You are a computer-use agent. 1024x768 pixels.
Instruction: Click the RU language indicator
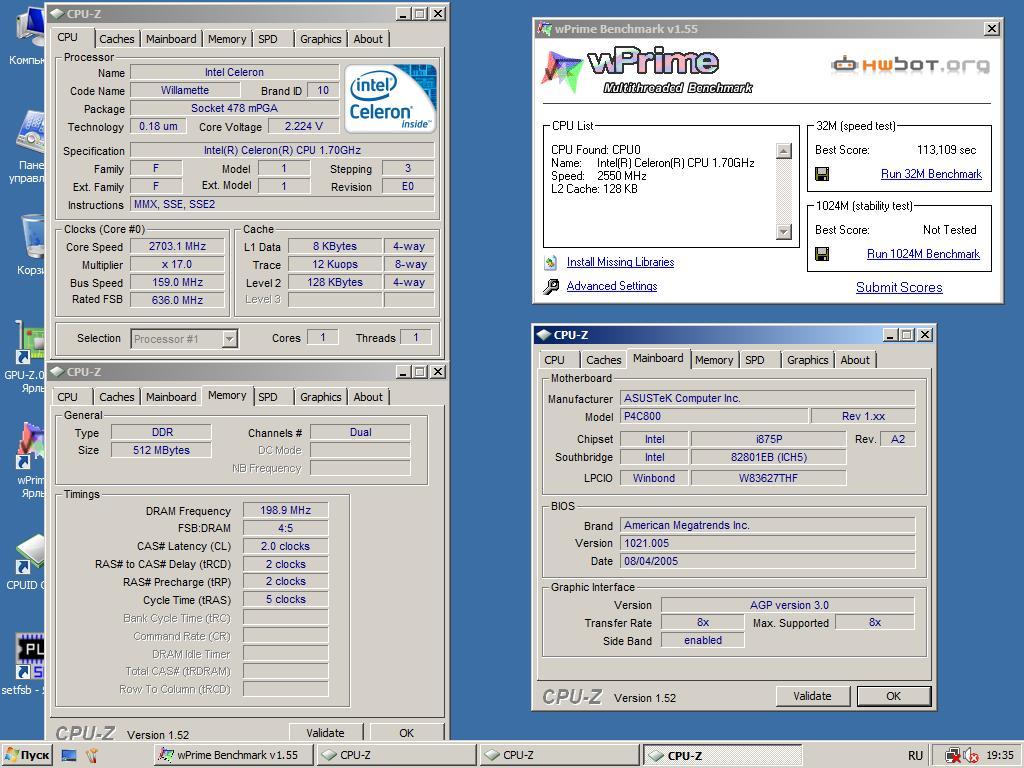[915, 756]
